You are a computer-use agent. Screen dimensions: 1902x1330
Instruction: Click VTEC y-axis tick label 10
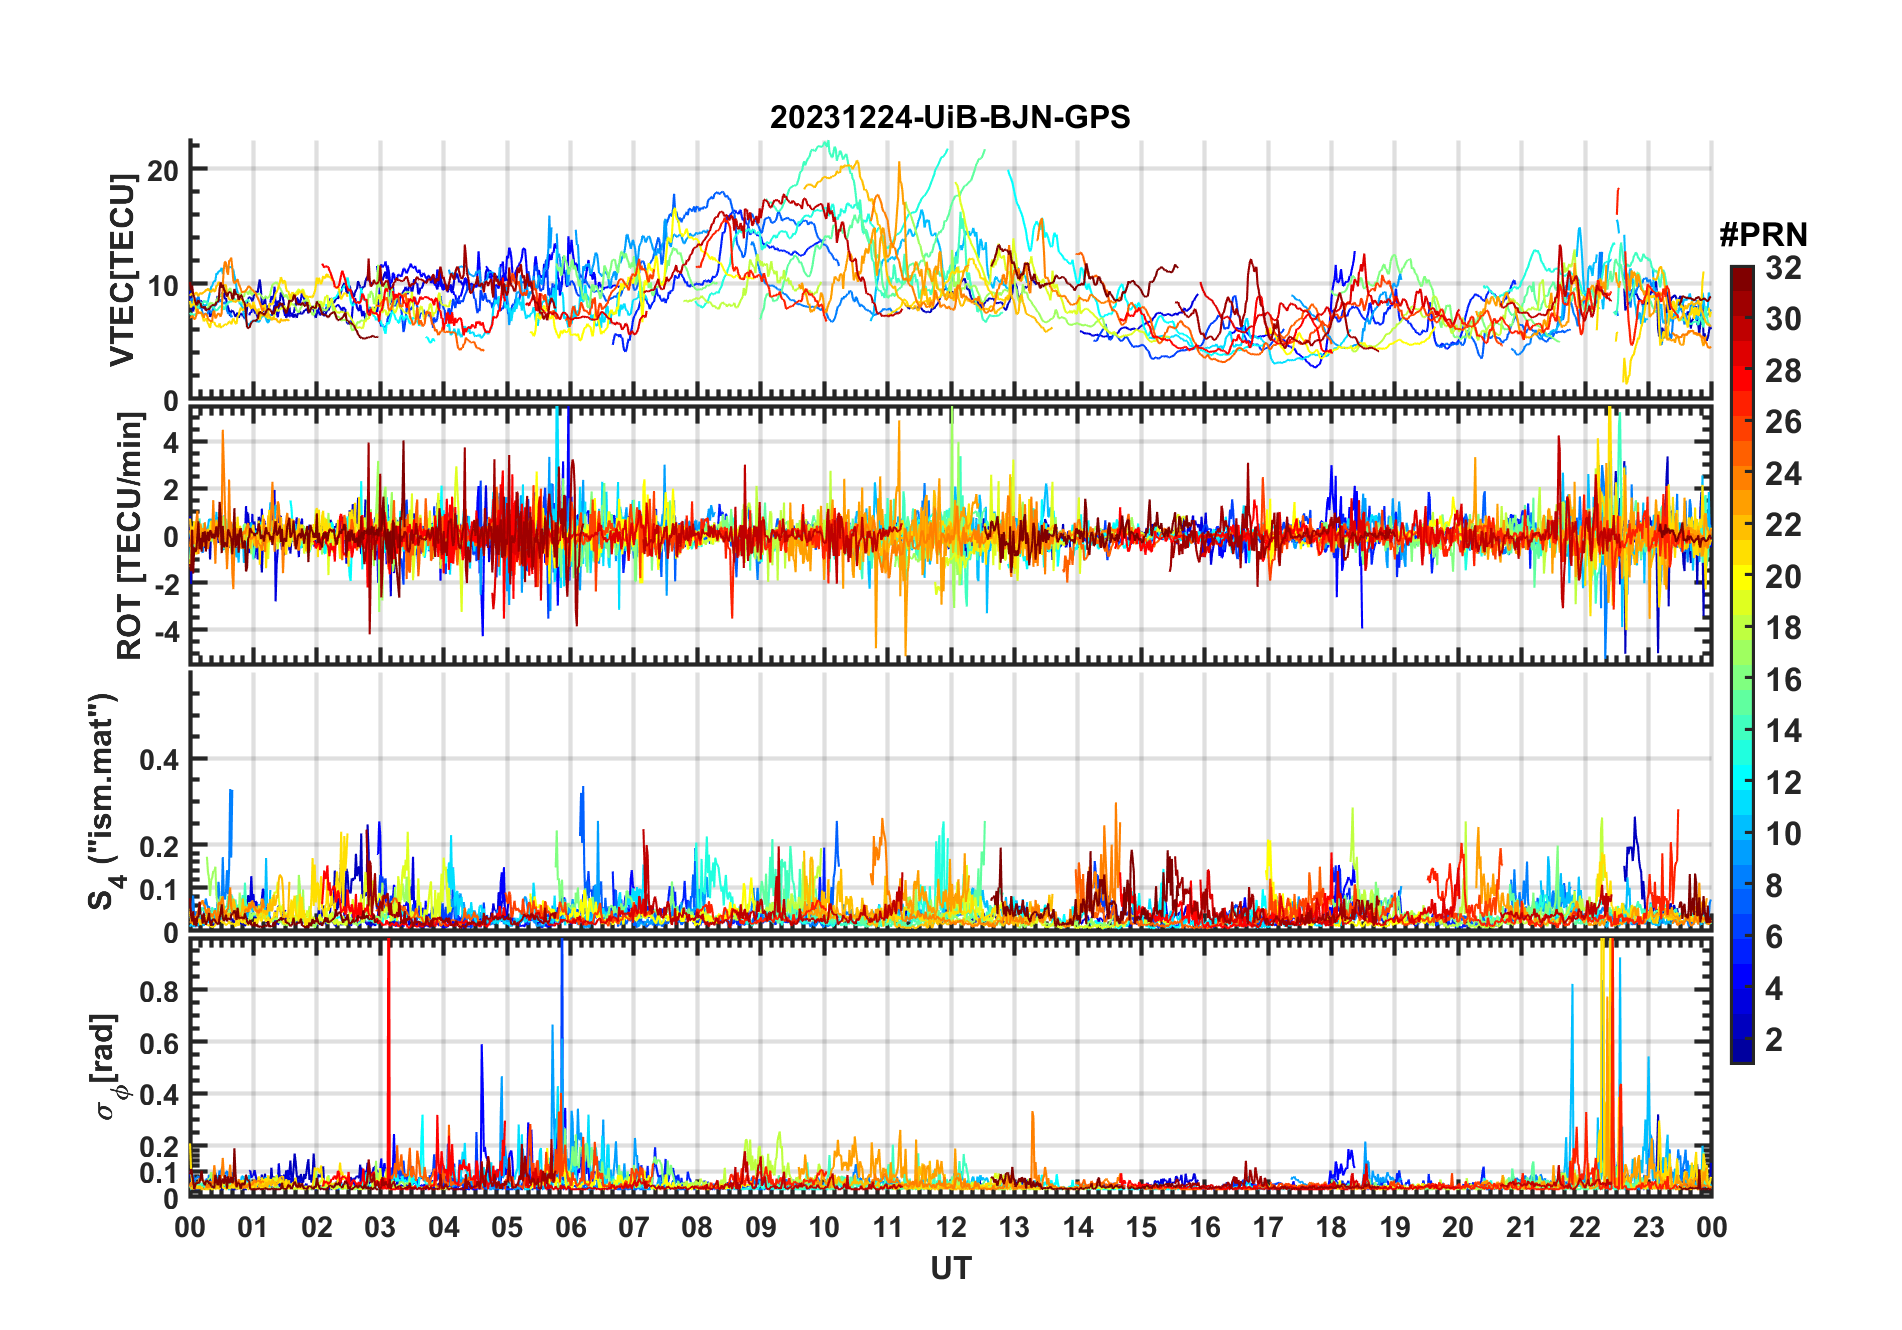point(163,287)
